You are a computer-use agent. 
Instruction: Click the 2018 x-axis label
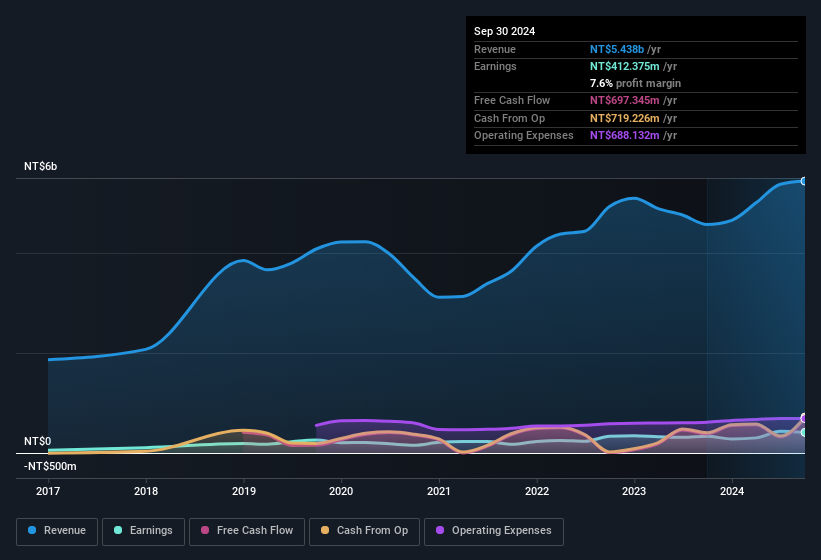point(146,491)
